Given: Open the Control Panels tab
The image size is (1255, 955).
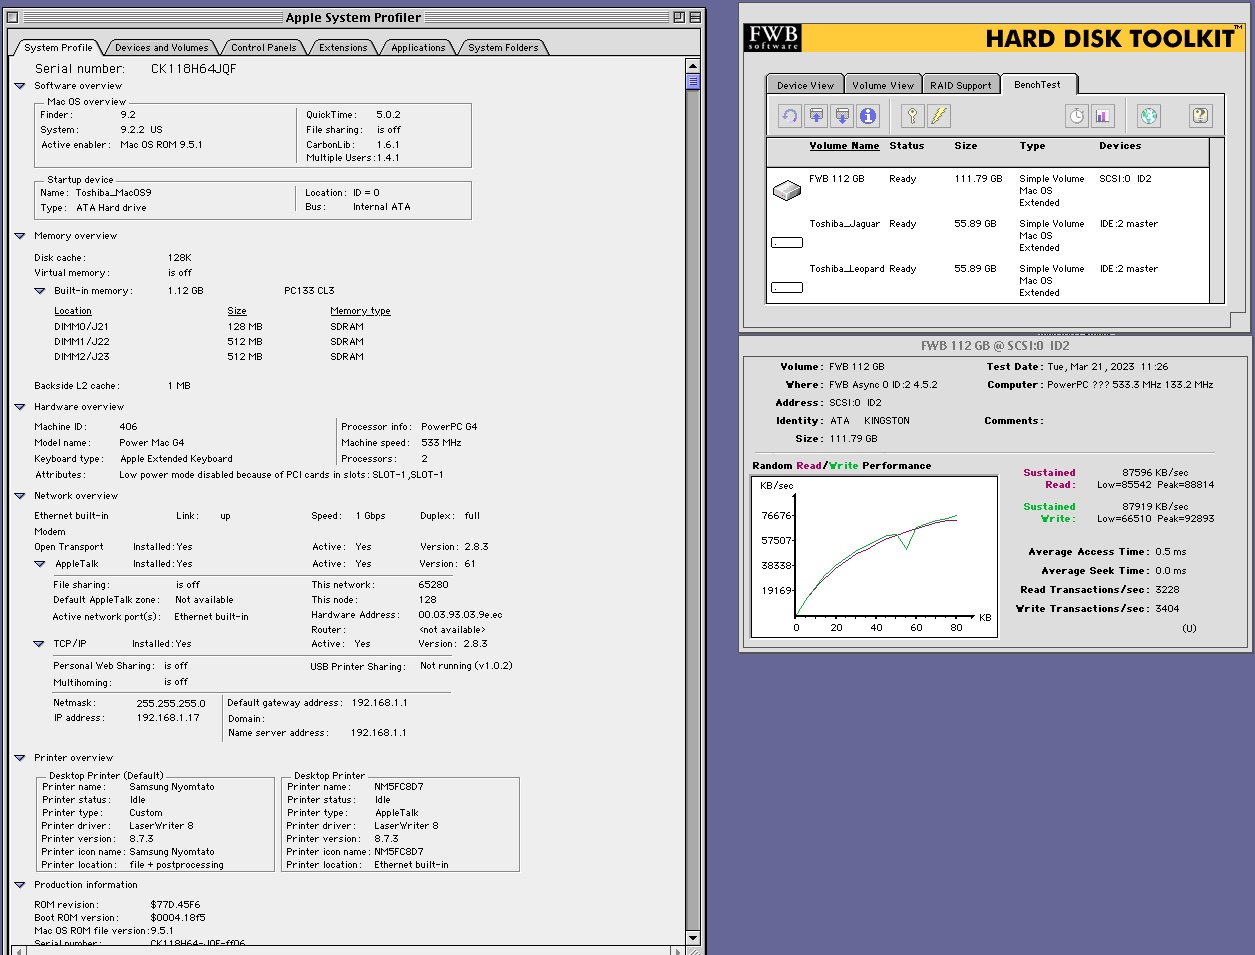Looking at the screenshot, I should [x=263, y=47].
